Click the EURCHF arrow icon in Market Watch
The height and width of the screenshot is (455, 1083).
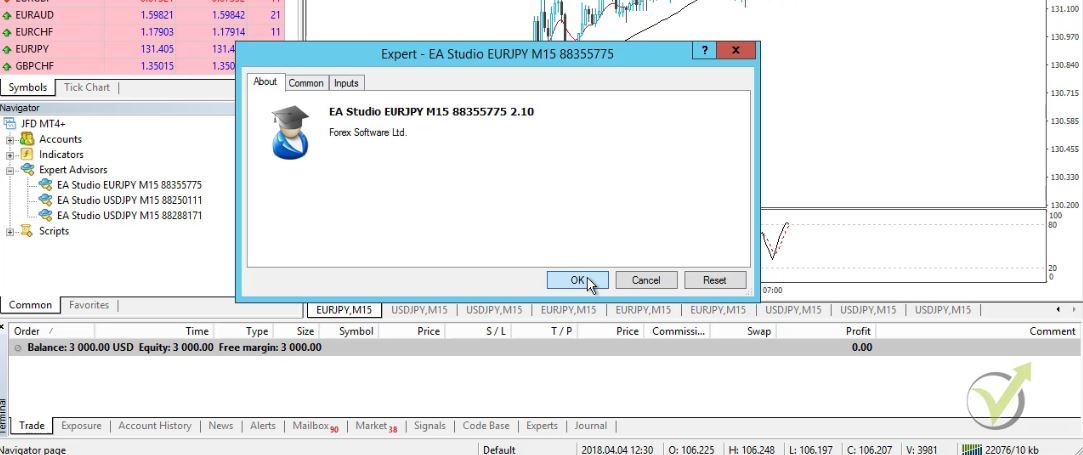[x=7, y=32]
